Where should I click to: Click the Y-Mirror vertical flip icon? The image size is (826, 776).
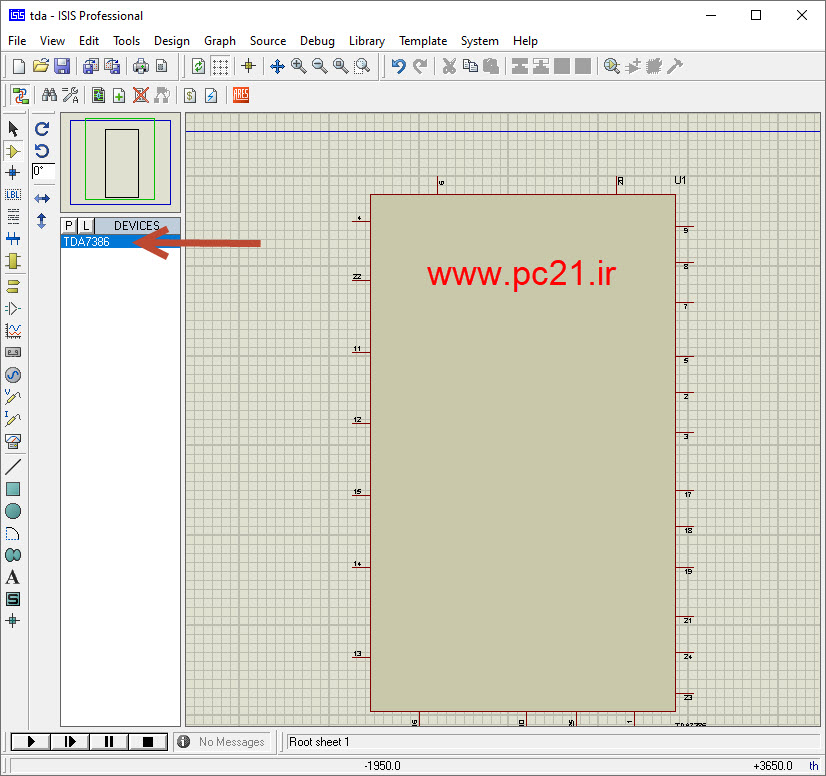(x=42, y=221)
